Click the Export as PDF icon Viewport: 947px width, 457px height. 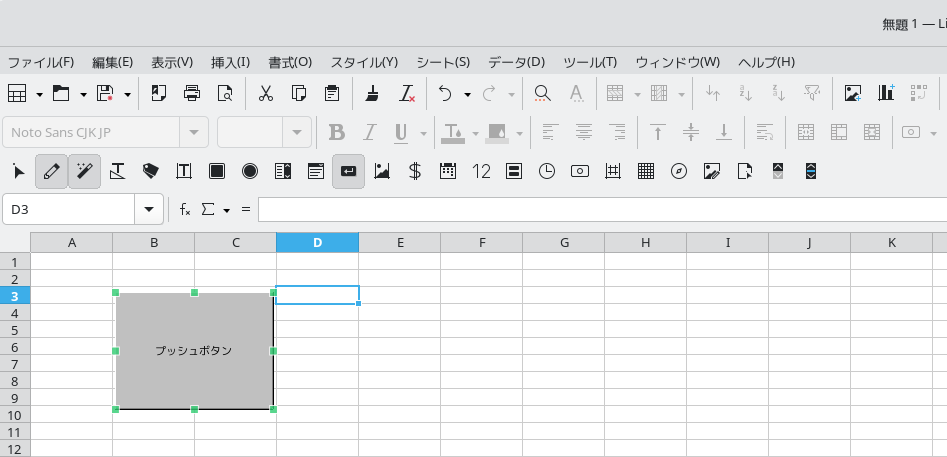(159, 93)
